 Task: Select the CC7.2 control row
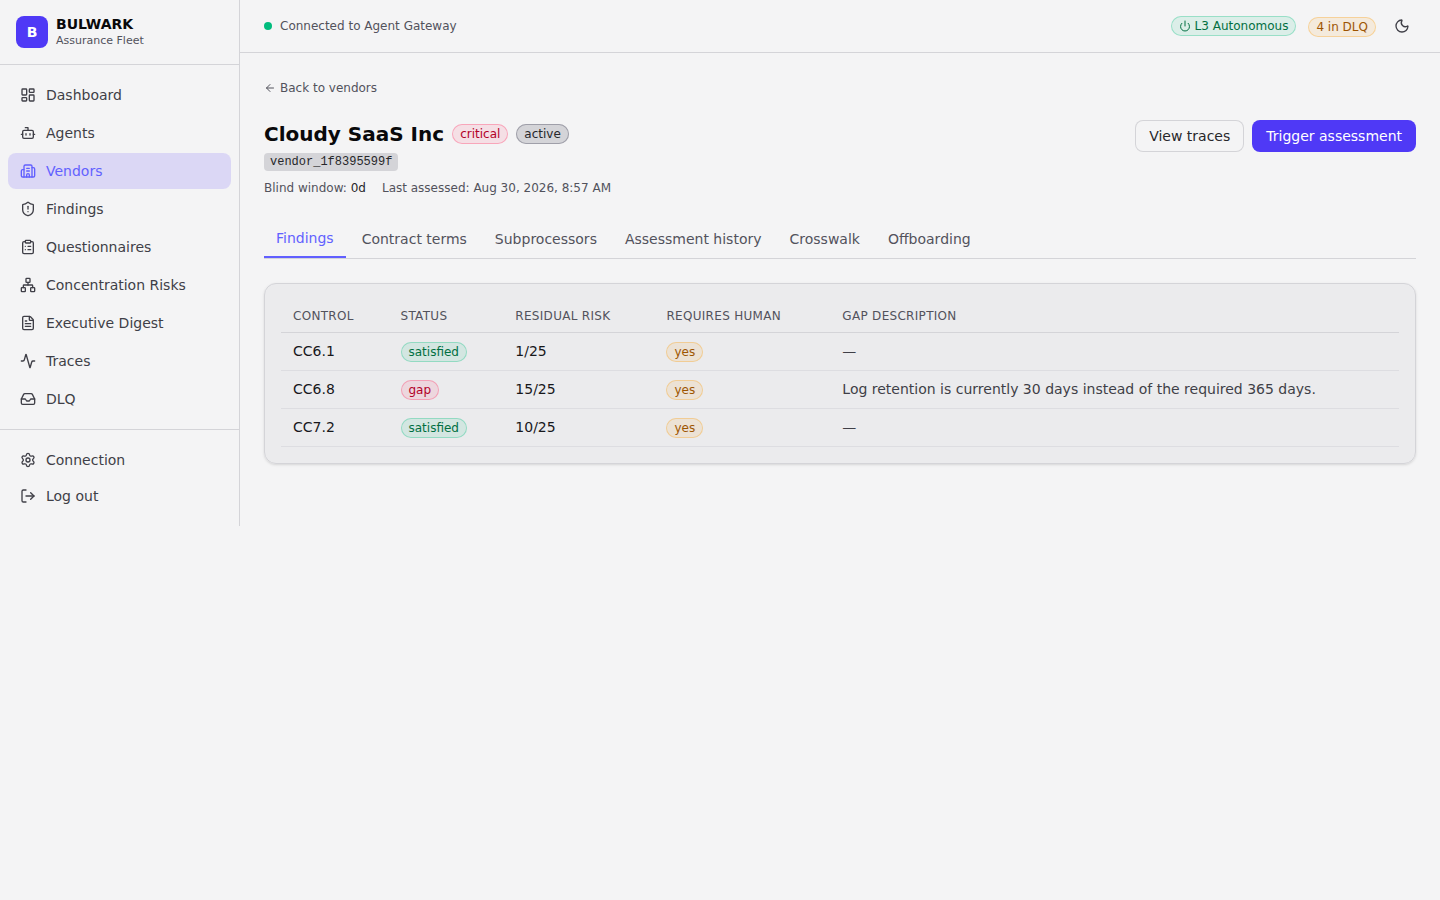coord(840,428)
